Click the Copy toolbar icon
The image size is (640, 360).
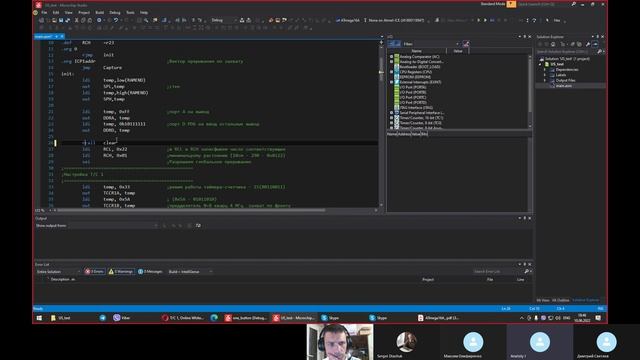[x=83, y=20]
